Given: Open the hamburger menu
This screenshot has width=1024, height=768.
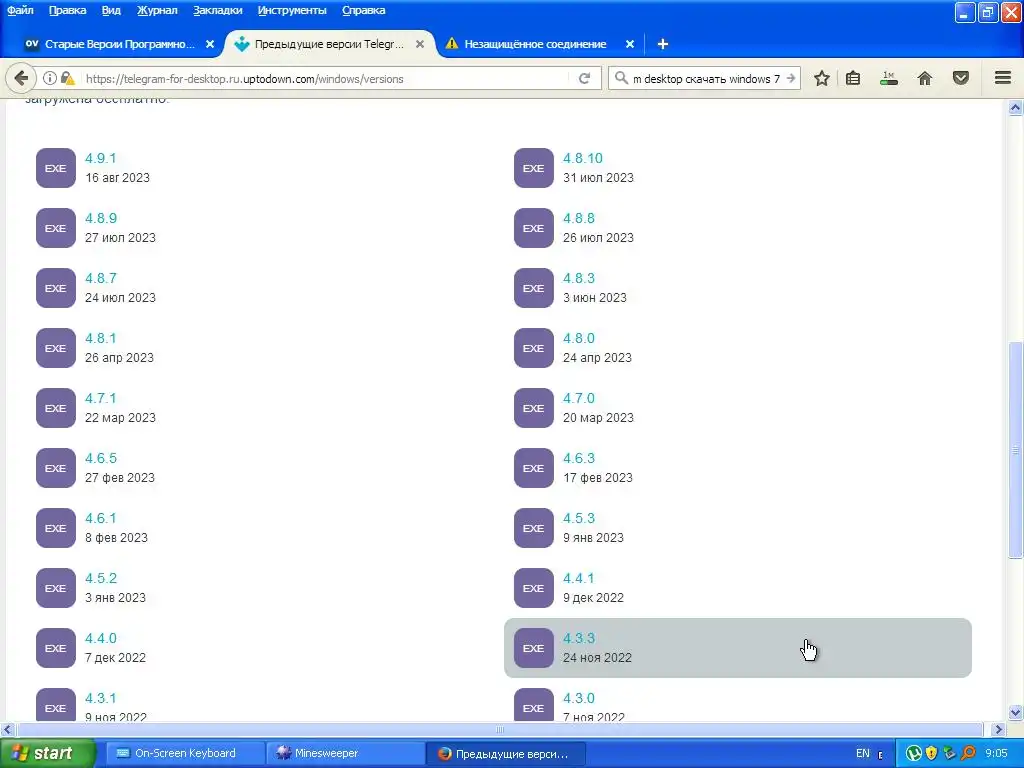Looking at the screenshot, I should click(1003, 78).
